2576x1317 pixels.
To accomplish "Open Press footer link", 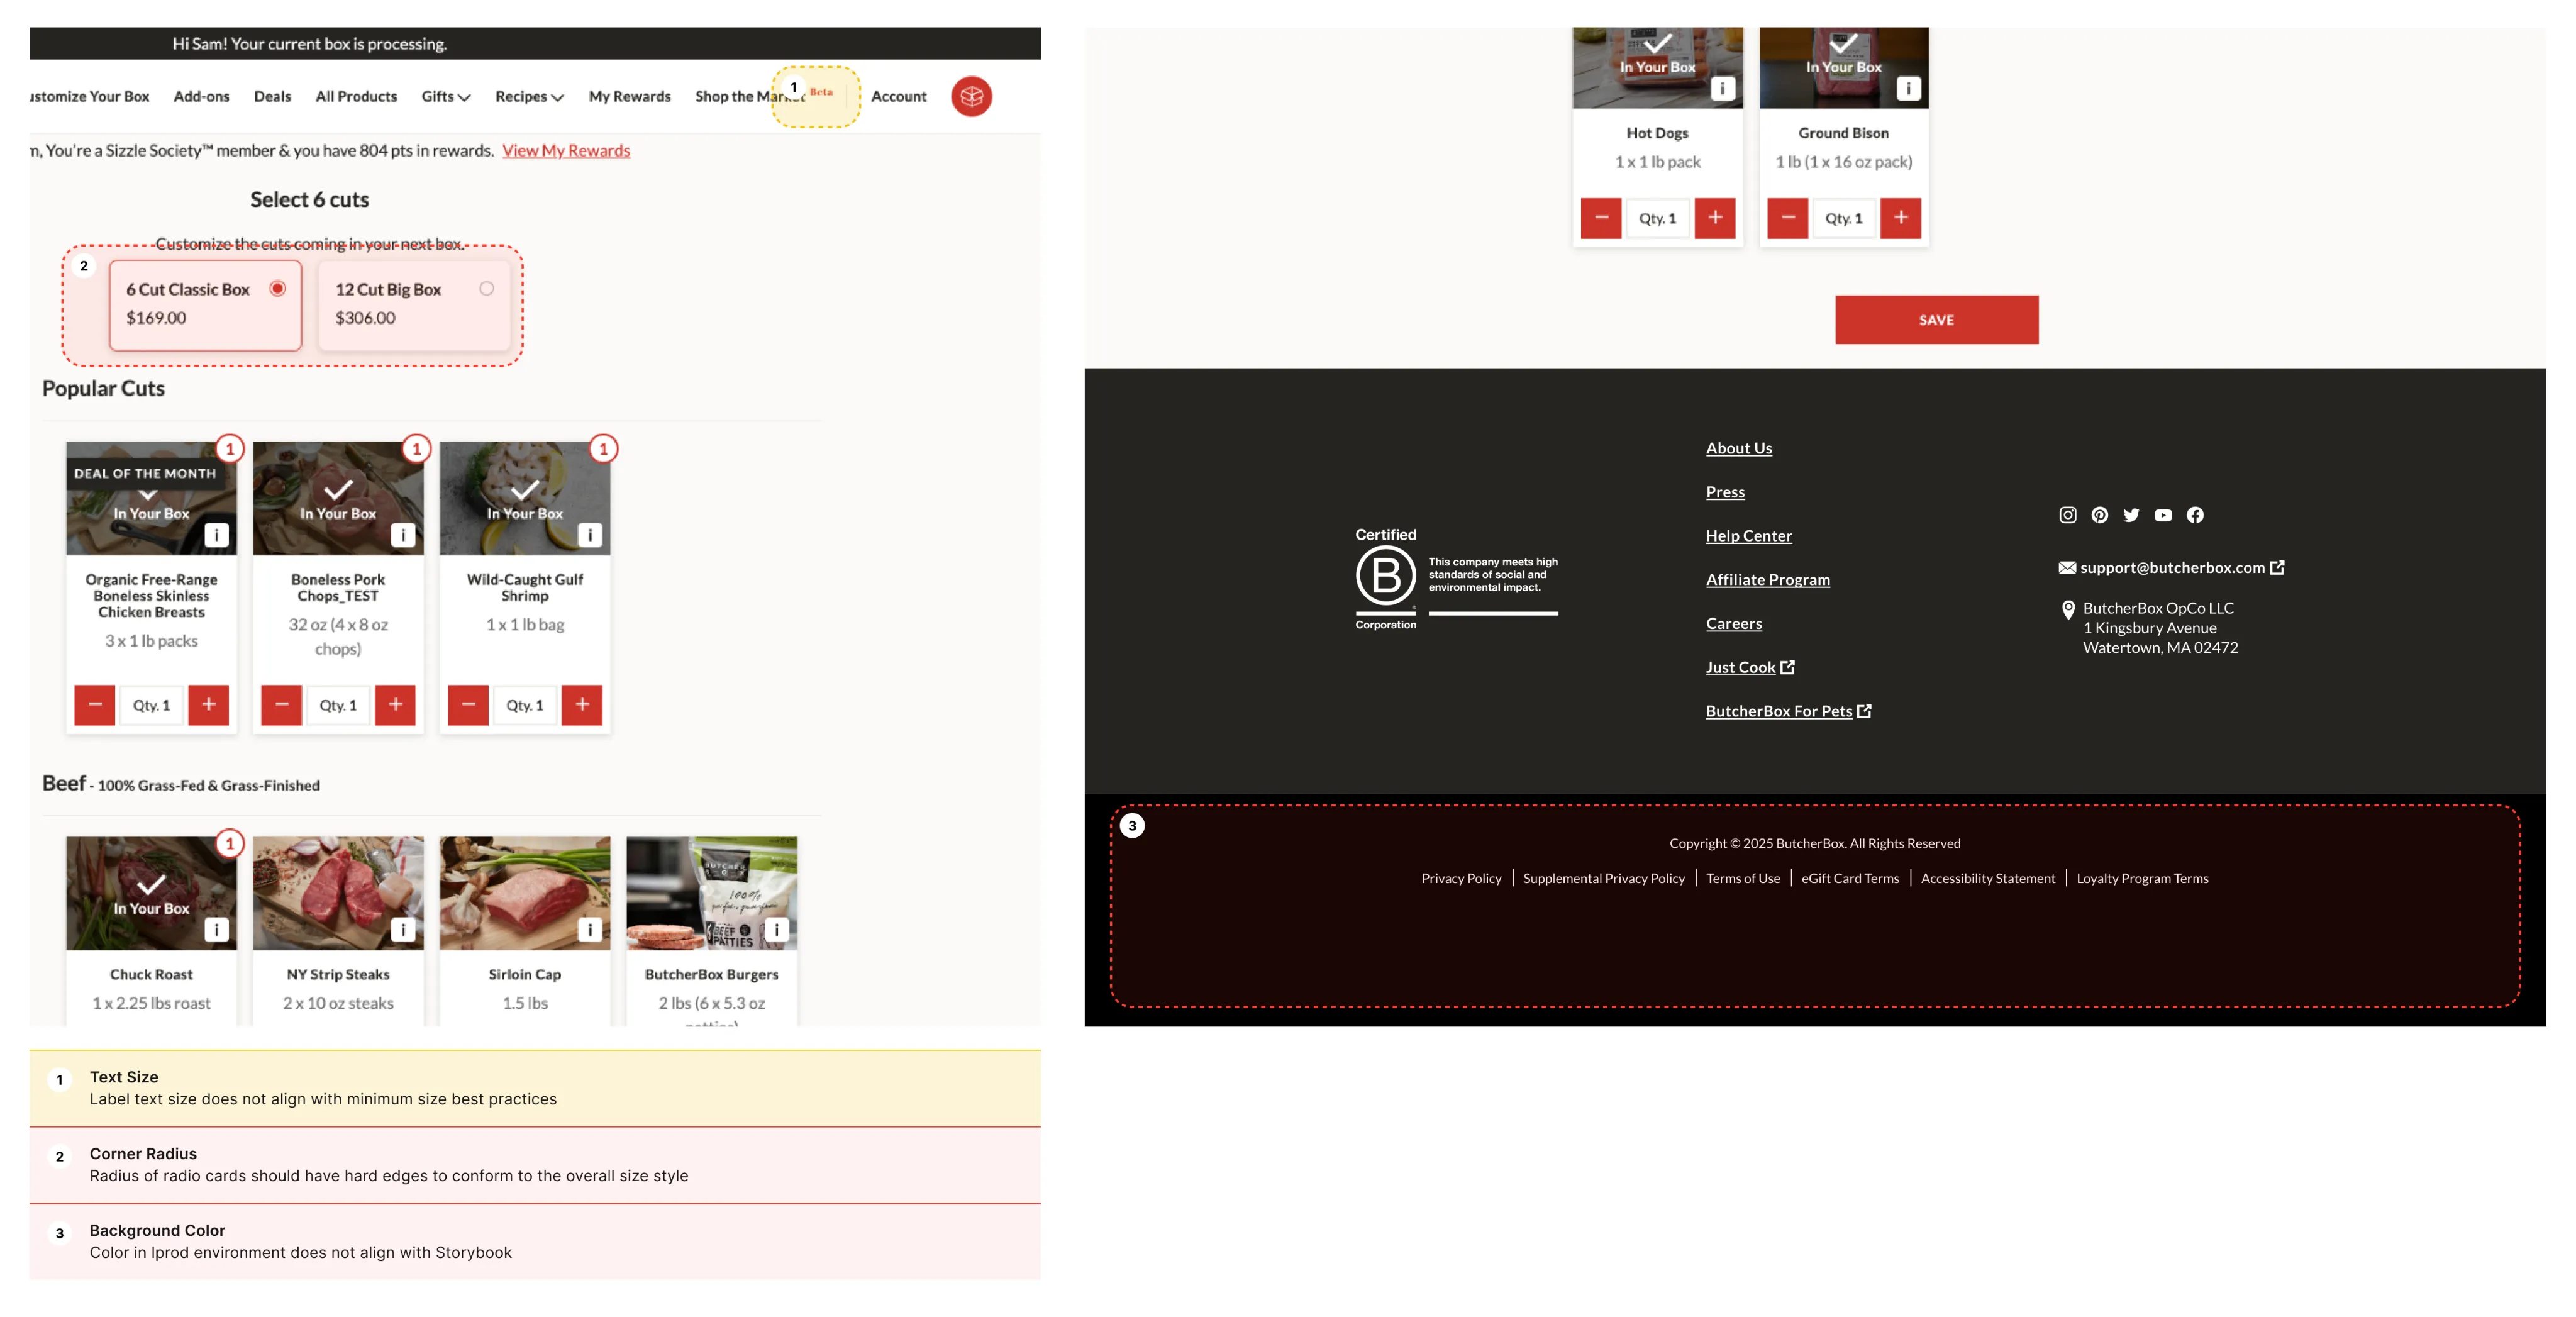I will (x=1725, y=492).
